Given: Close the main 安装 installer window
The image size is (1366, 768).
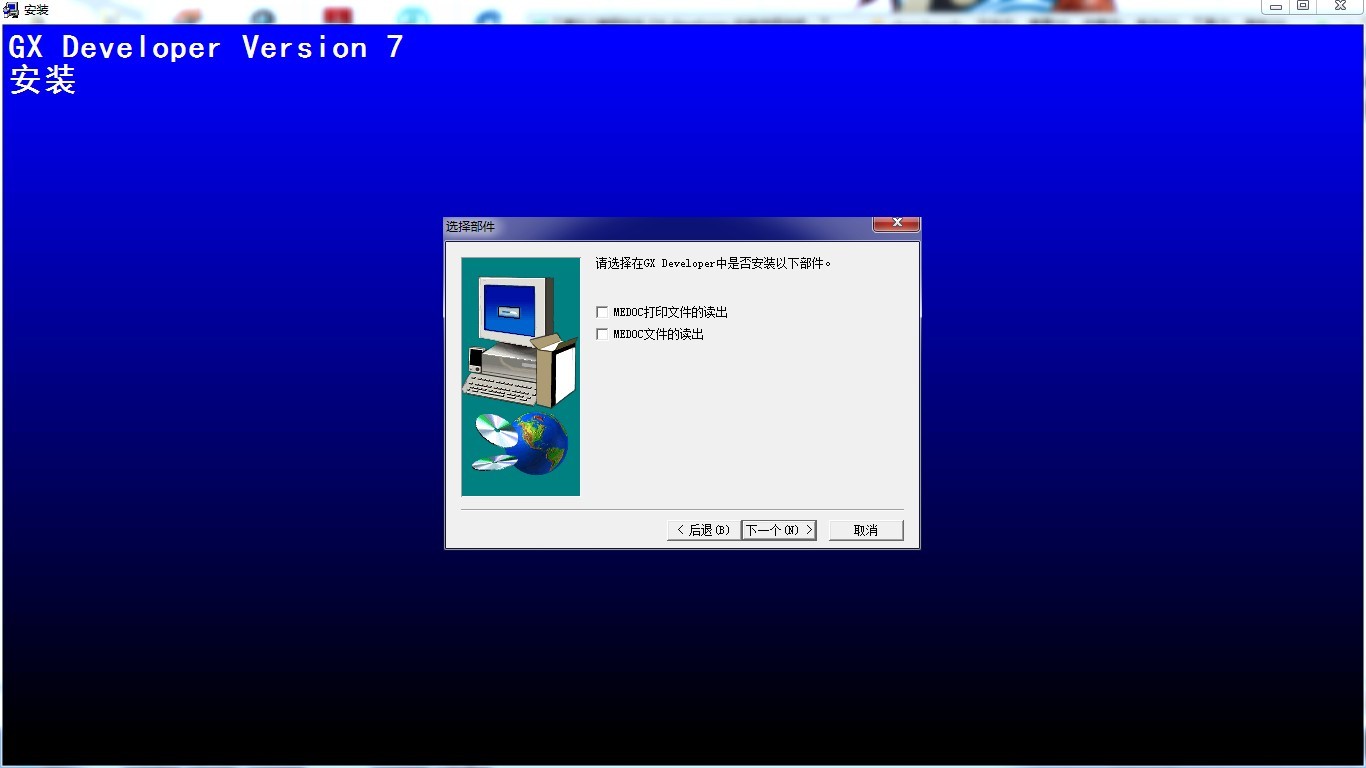Looking at the screenshot, I should pyautogui.click(x=1340, y=7).
